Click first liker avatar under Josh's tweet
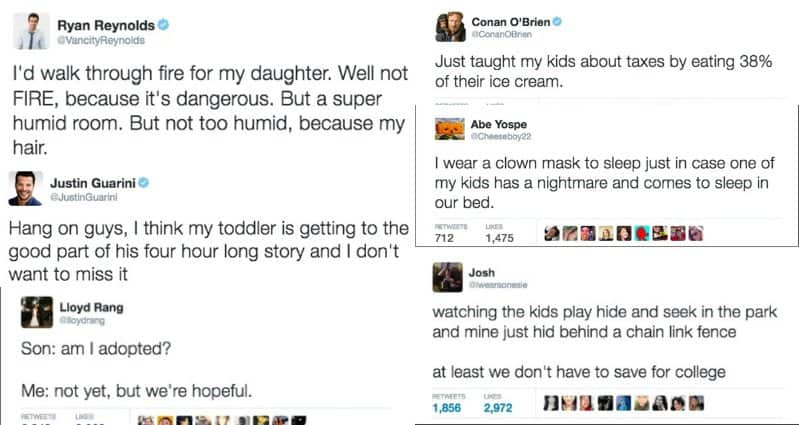The width and height of the screenshot is (799, 425). point(550,404)
